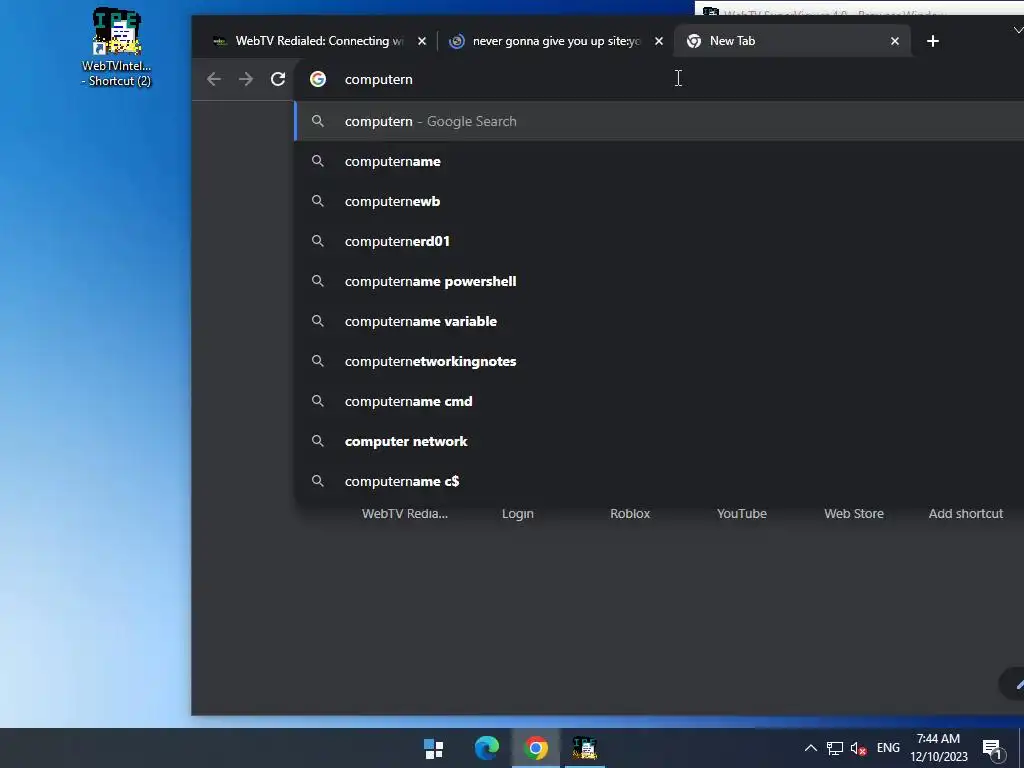Select the 'computername variable' suggestion
The image size is (1024, 768).
[660, 321]
